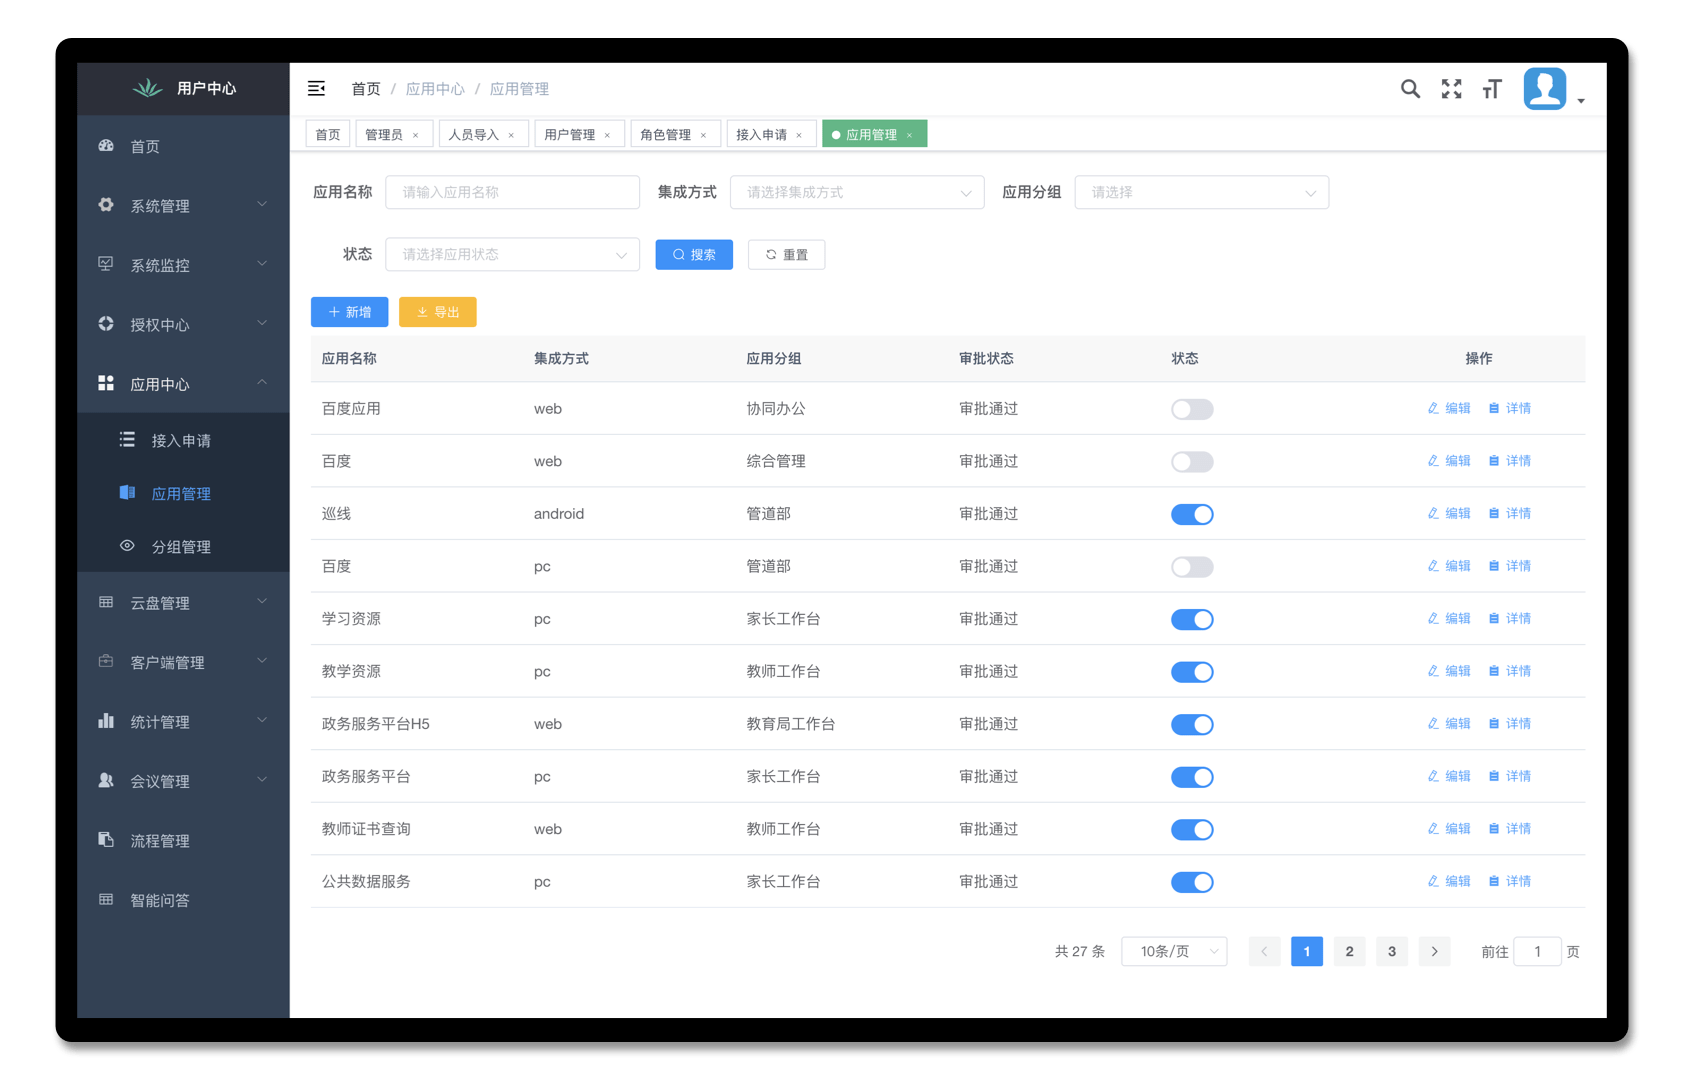Click the yellow 导出 button

pos(437,312)
